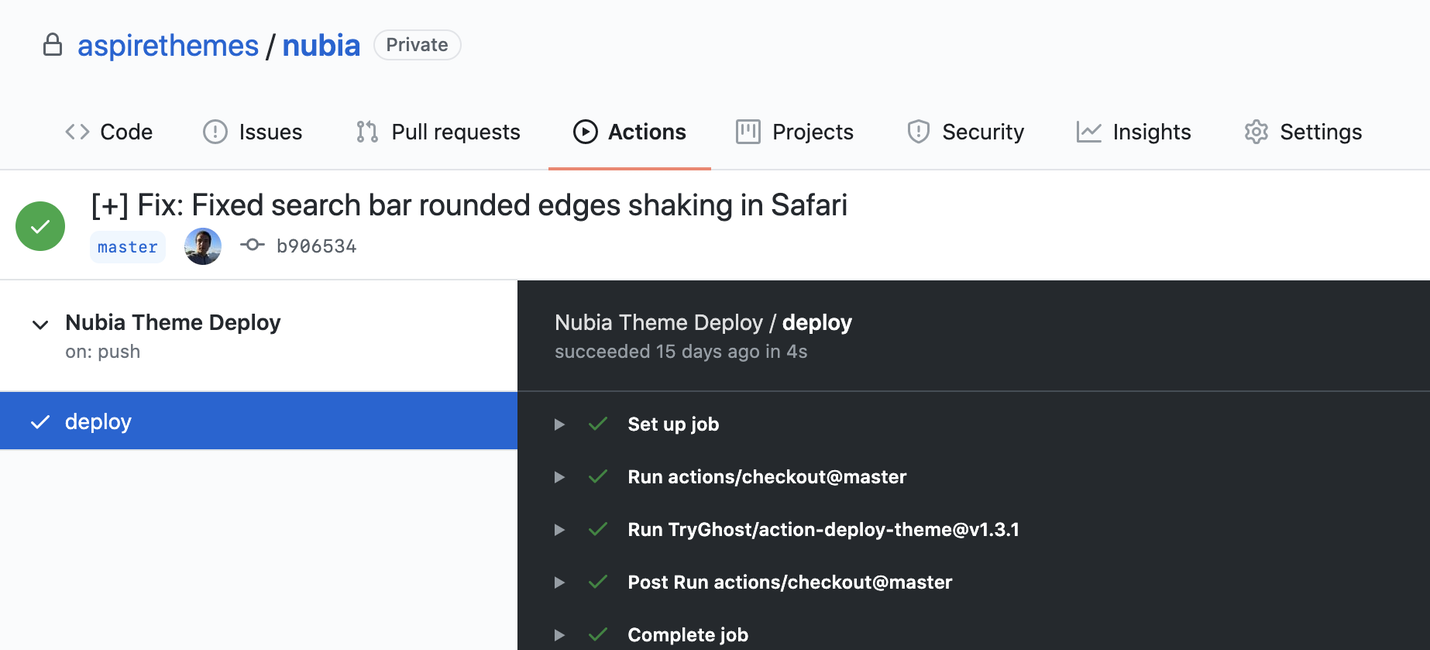This screenshot has width=1430, height=650.
Task: Click the 'Run actions/checkout@master' step label
Action: pos(767,477)
